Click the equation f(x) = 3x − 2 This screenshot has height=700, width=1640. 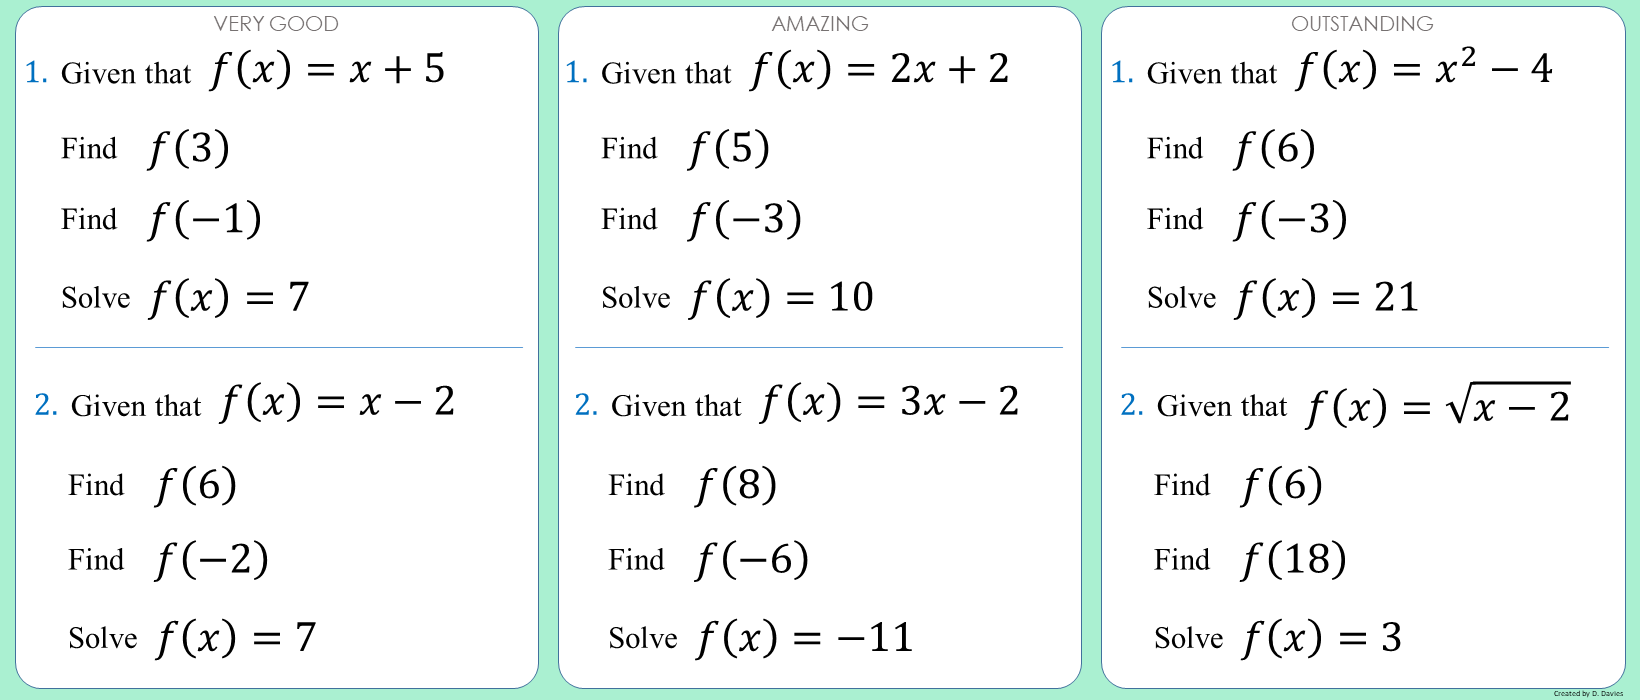[890, 402]
